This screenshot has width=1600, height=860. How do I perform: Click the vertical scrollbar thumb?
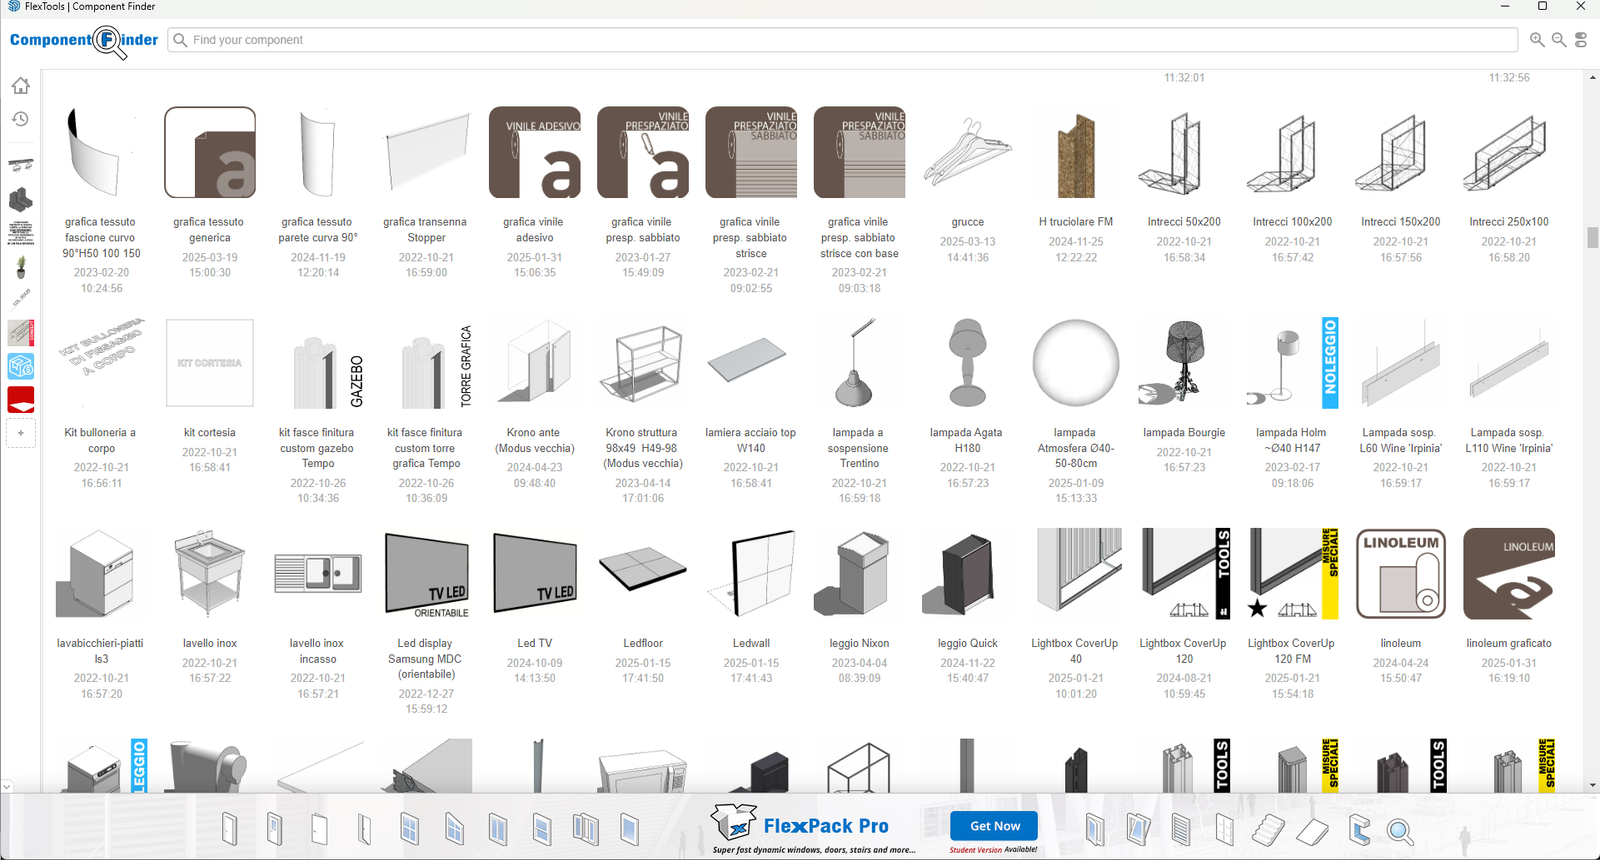coord(1592,237)
